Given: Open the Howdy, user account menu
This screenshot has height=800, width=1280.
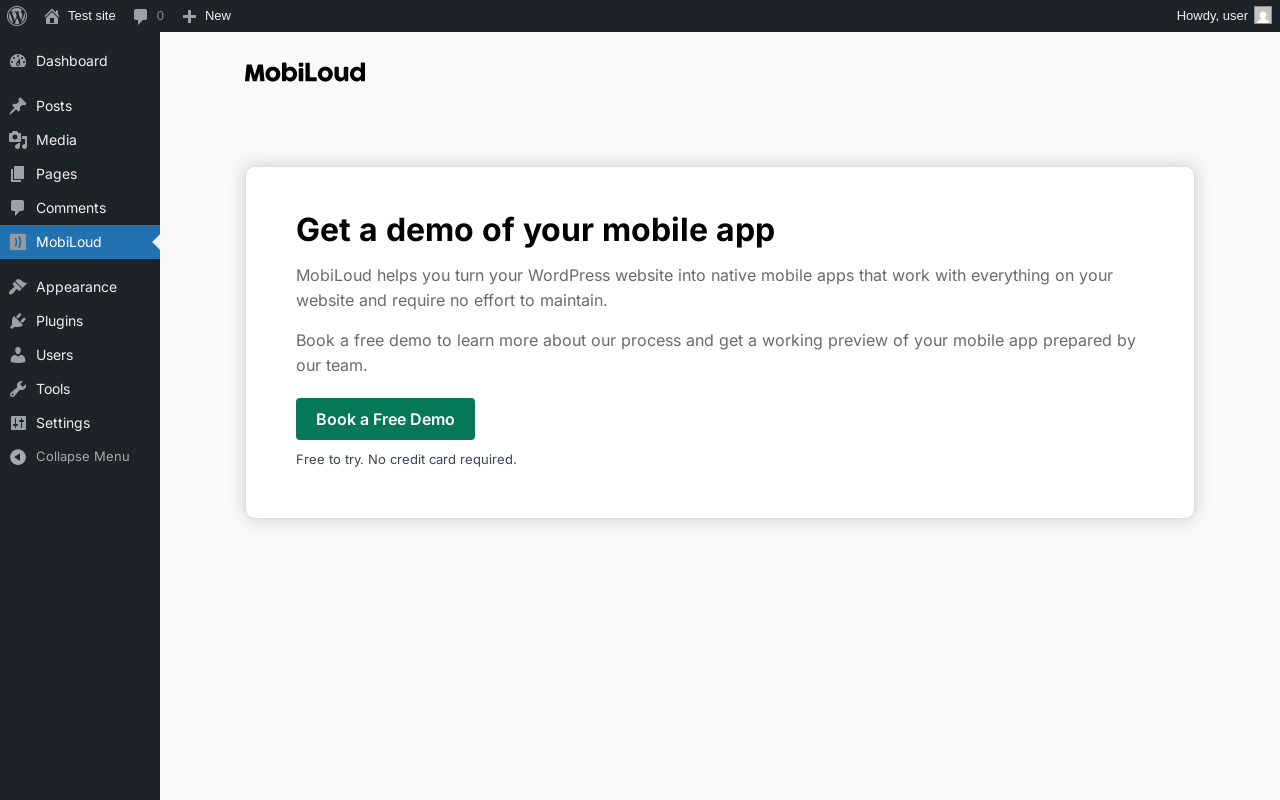Looking at the screenshot, I should (1224, 16).
